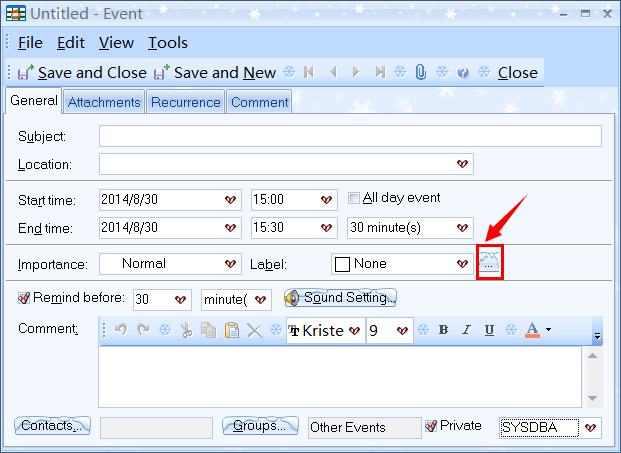The width and height of the screenshot is (621, 453).
Task: Click the Paste clipboard icon in comment toolbar
Action: click(x=231, y=331)
